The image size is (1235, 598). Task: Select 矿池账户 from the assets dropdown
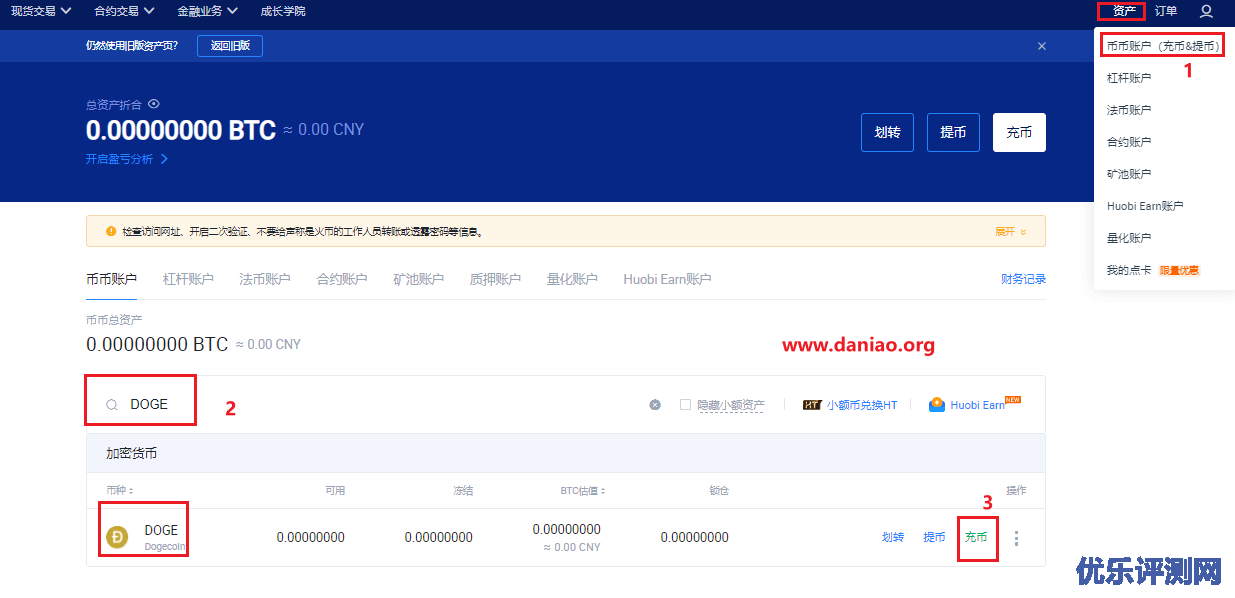pos(1129,174)
